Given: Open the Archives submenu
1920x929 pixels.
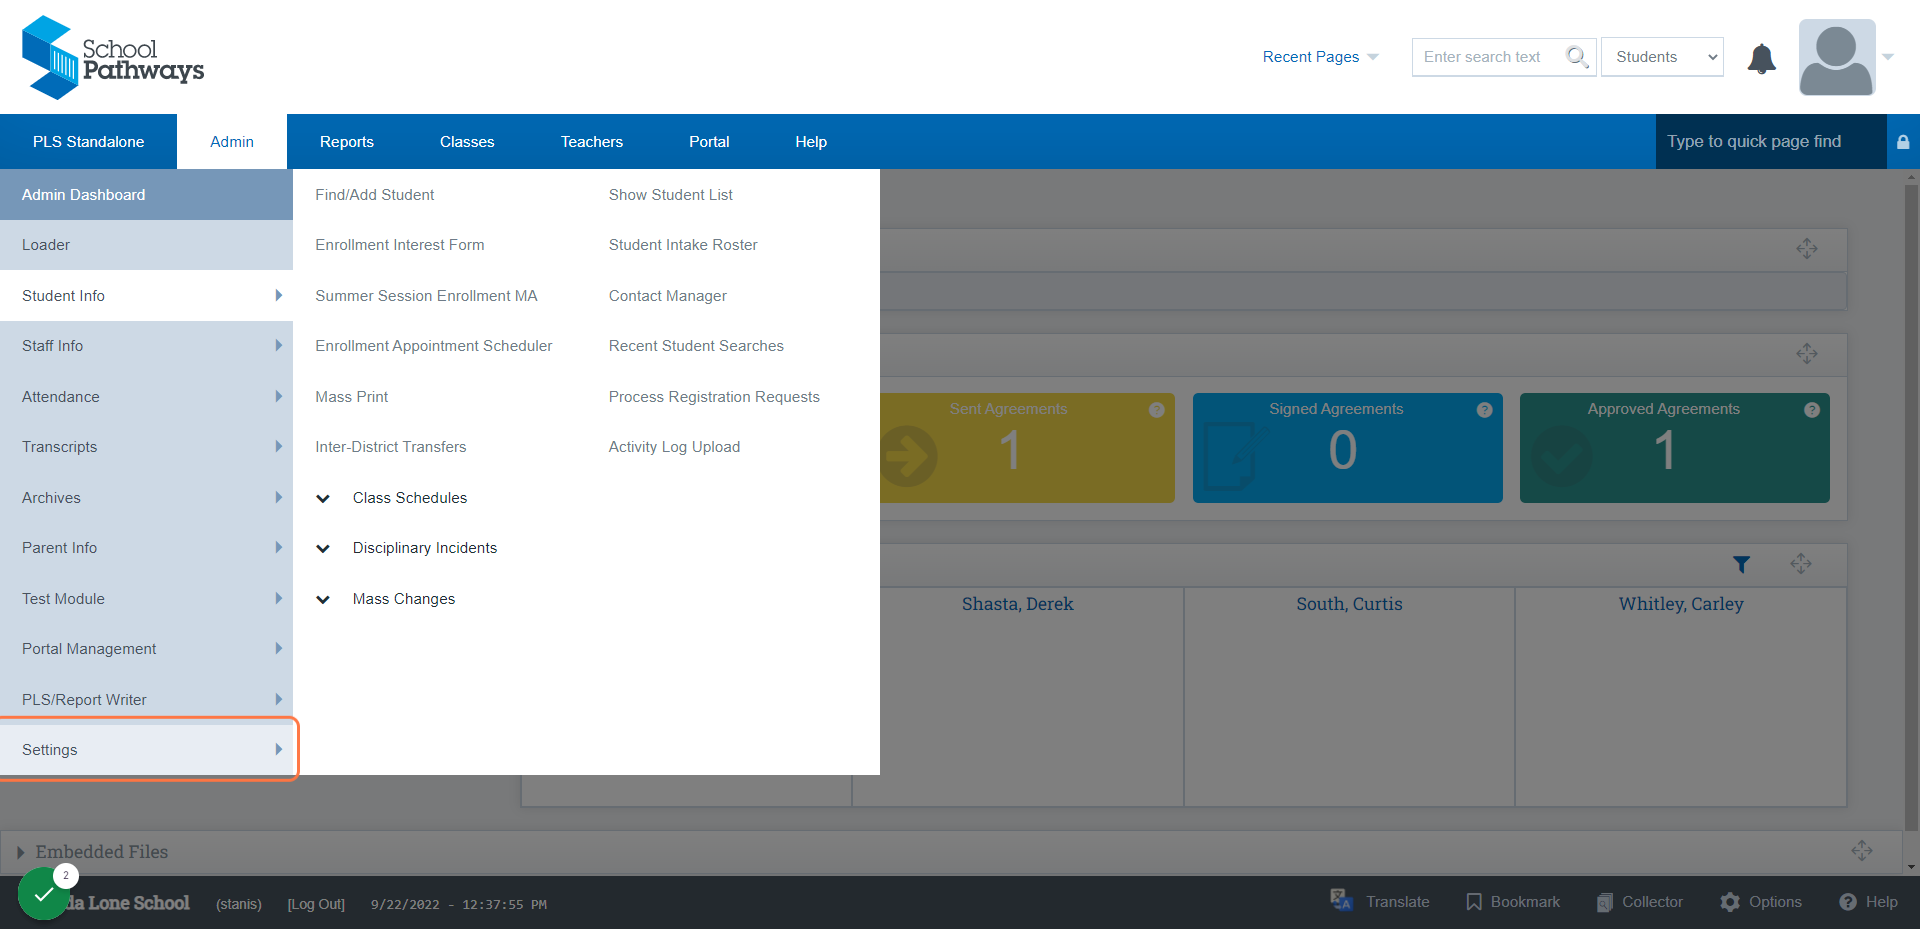Looking at the screenshot, I should (146, 498).
